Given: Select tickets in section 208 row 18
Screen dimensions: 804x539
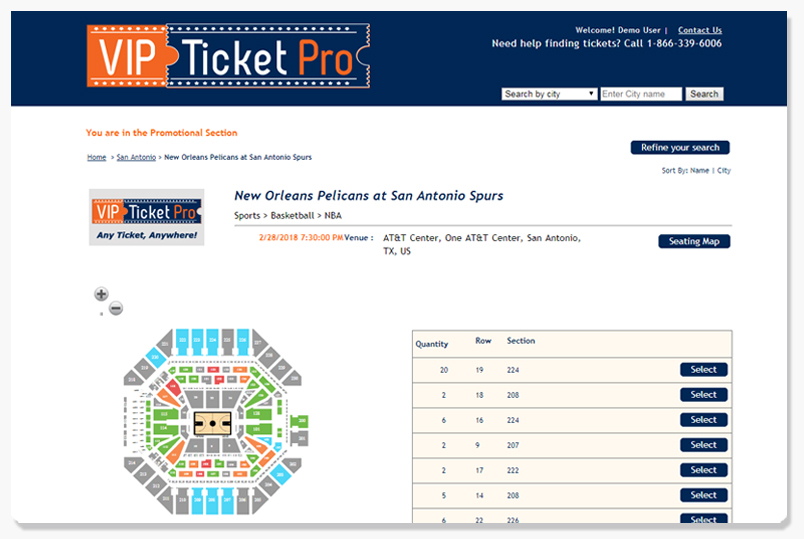Looking at the screenshot, I should (x=704, y=395).
